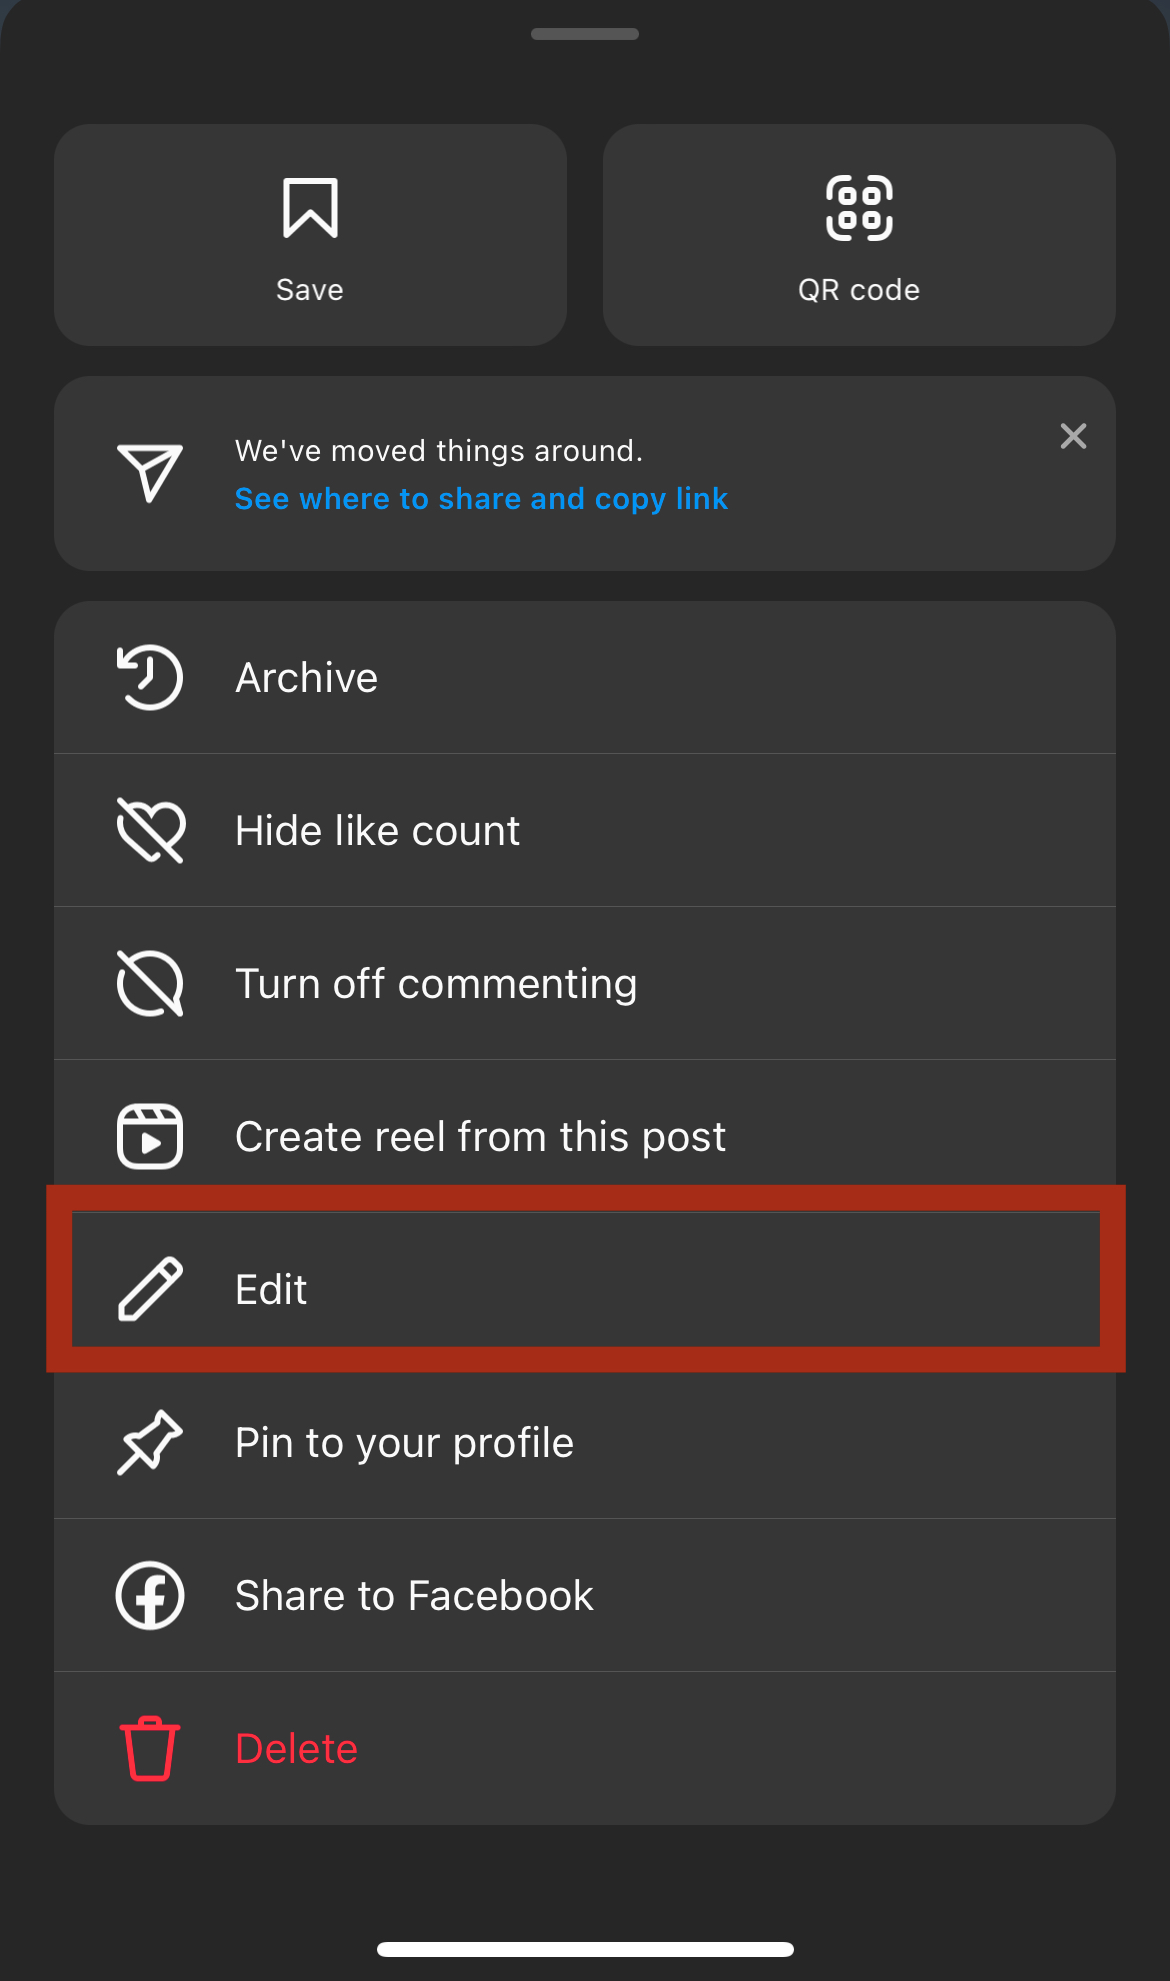Viewport: 1170px width, 1981px height.
Task: Tap the pushpin icon
Action: [x=150, y=1442]
